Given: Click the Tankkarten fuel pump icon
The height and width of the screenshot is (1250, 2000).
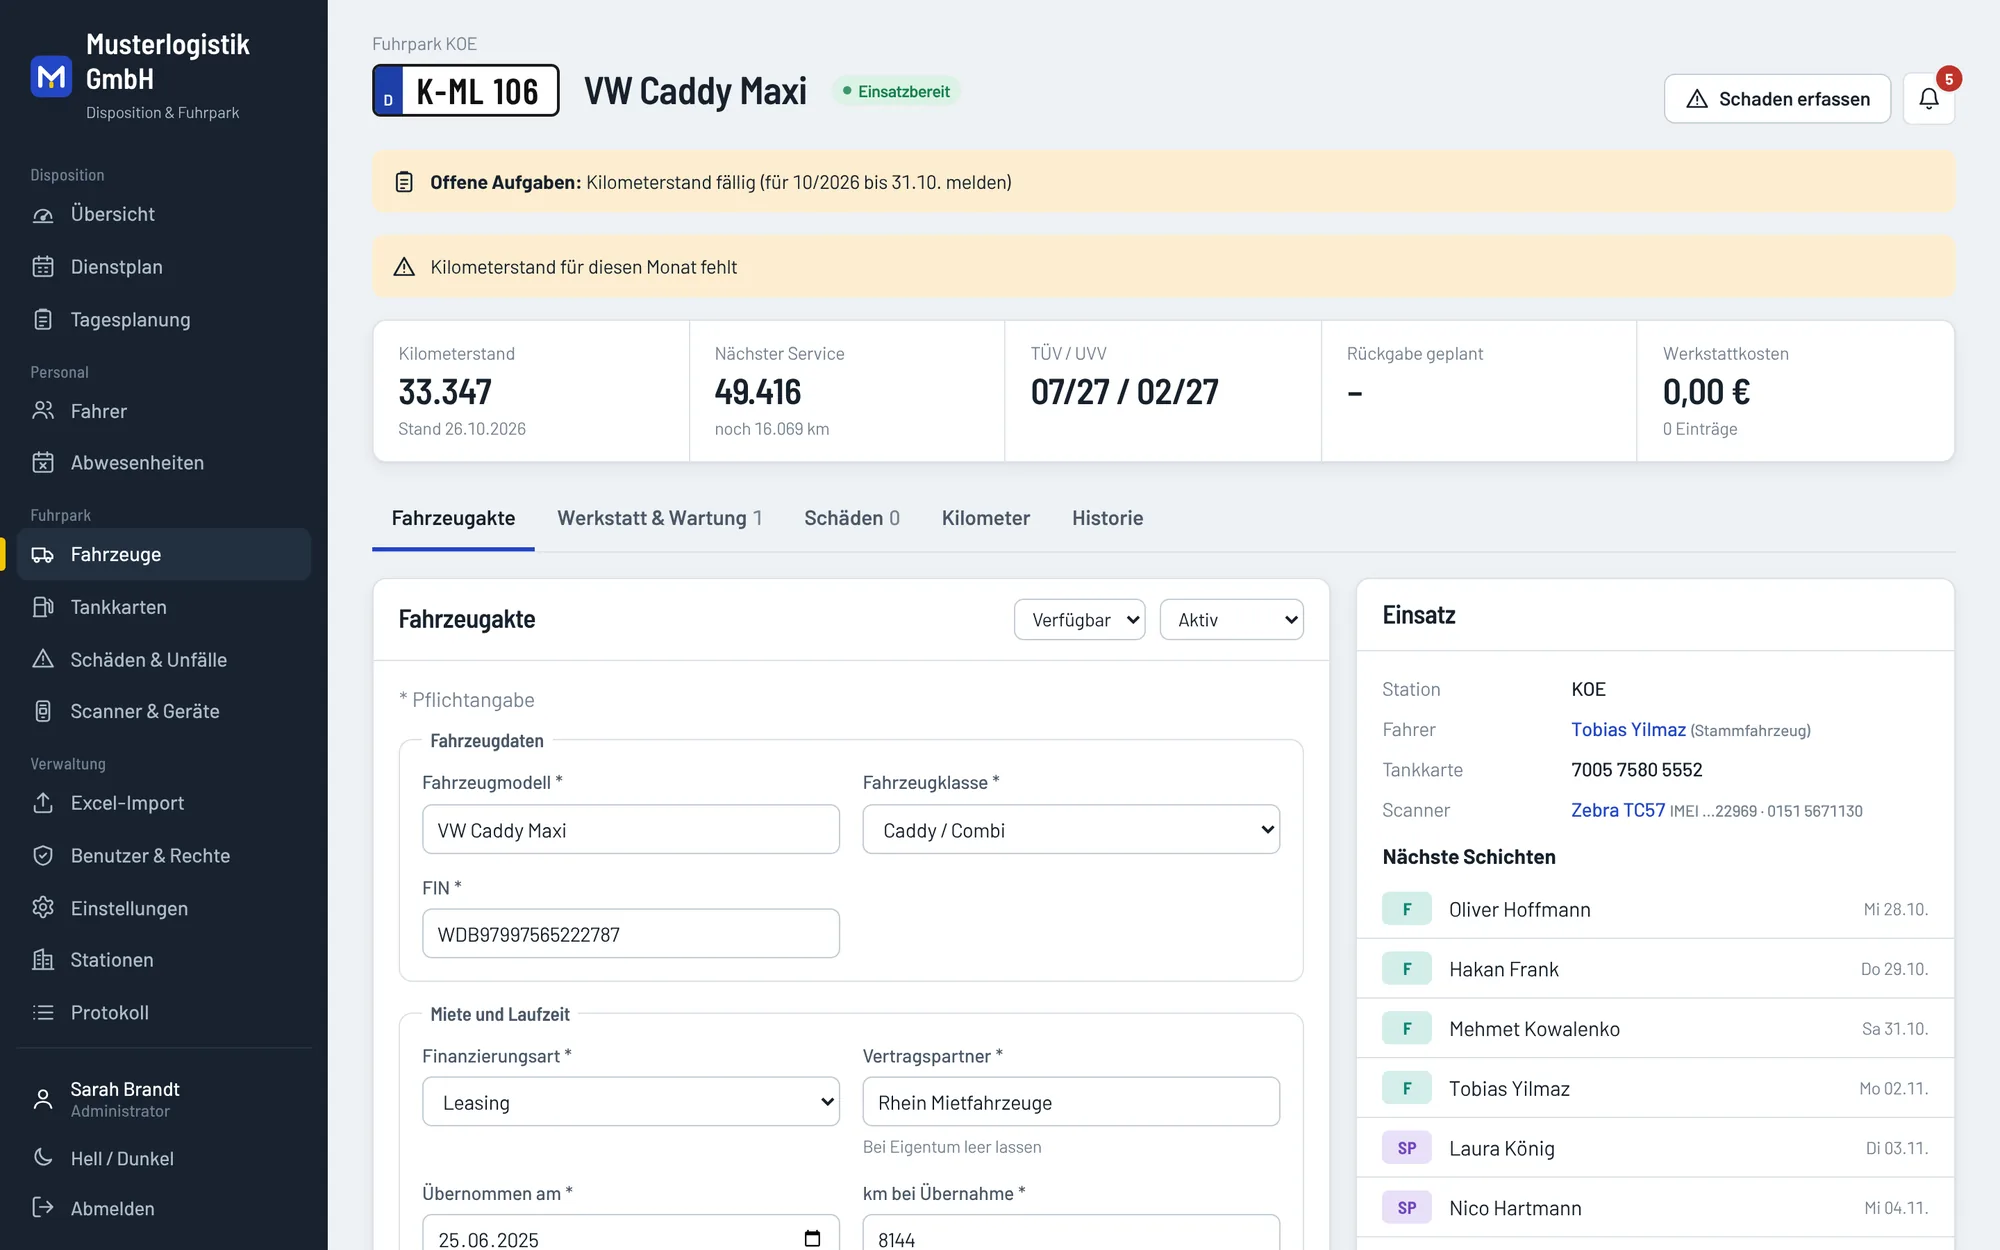Looking at the screenshot, I should coord(43,607).
